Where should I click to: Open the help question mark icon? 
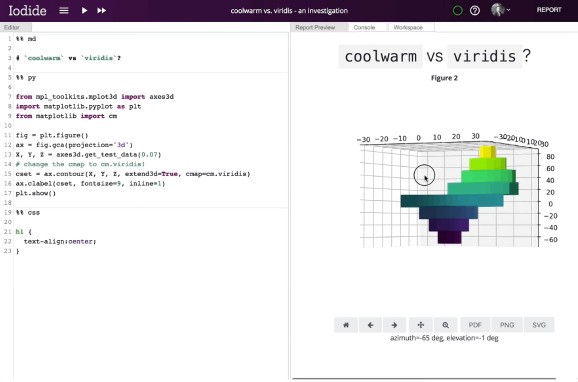click(475, 10)
